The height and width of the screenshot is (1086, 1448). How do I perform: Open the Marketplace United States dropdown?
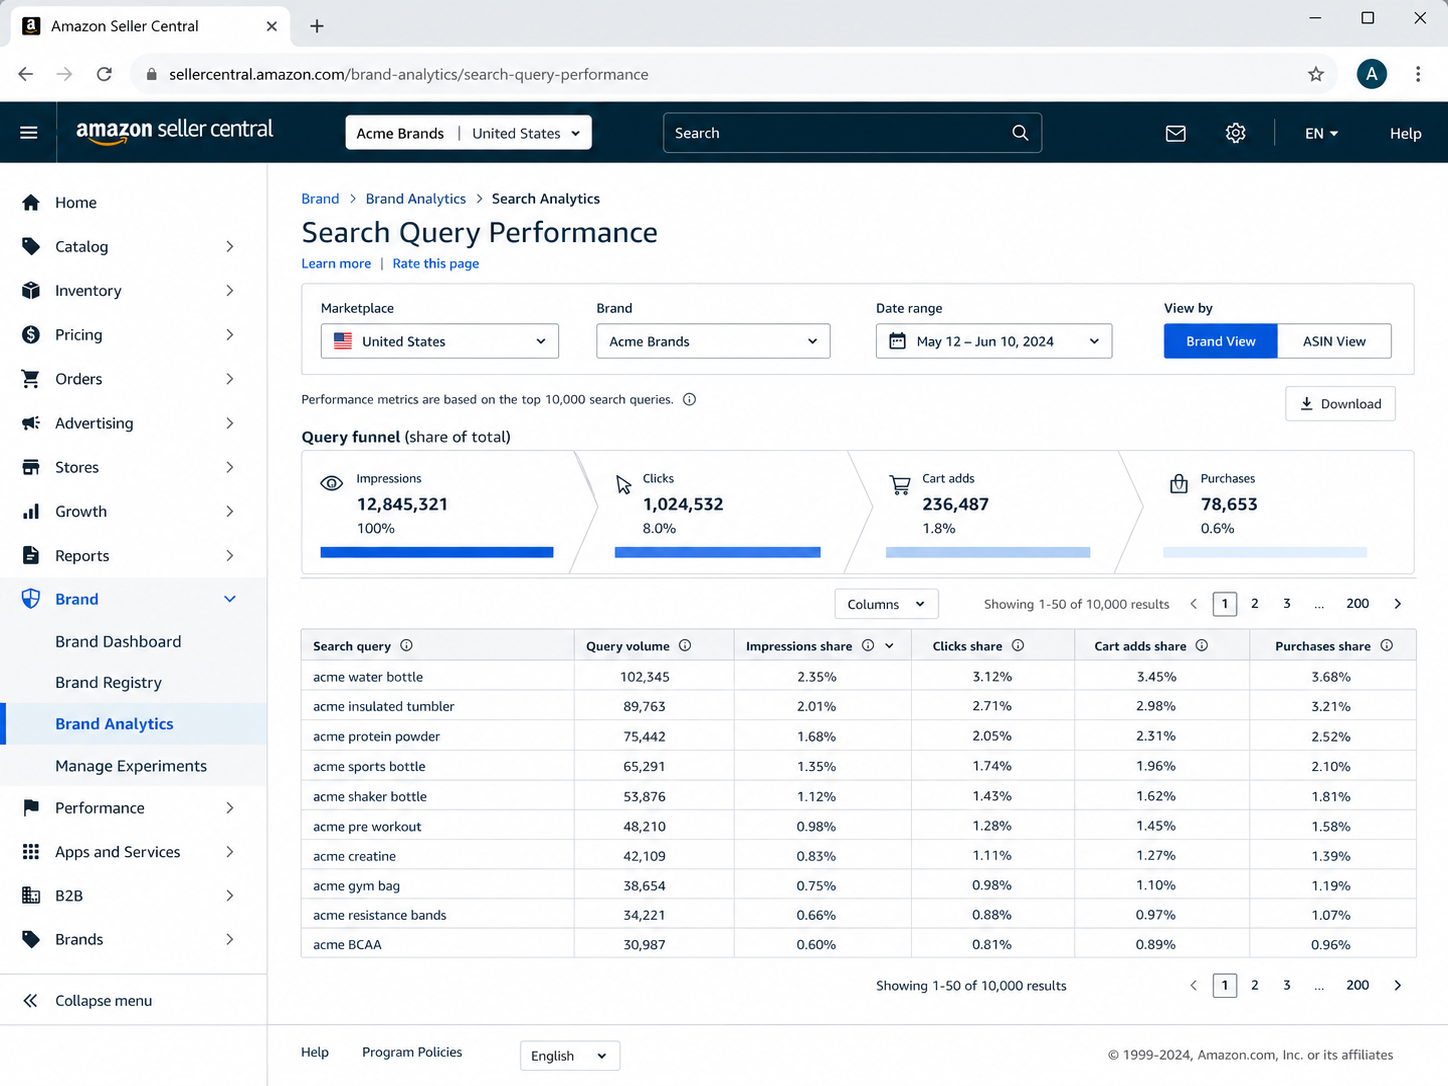(440, 341)
